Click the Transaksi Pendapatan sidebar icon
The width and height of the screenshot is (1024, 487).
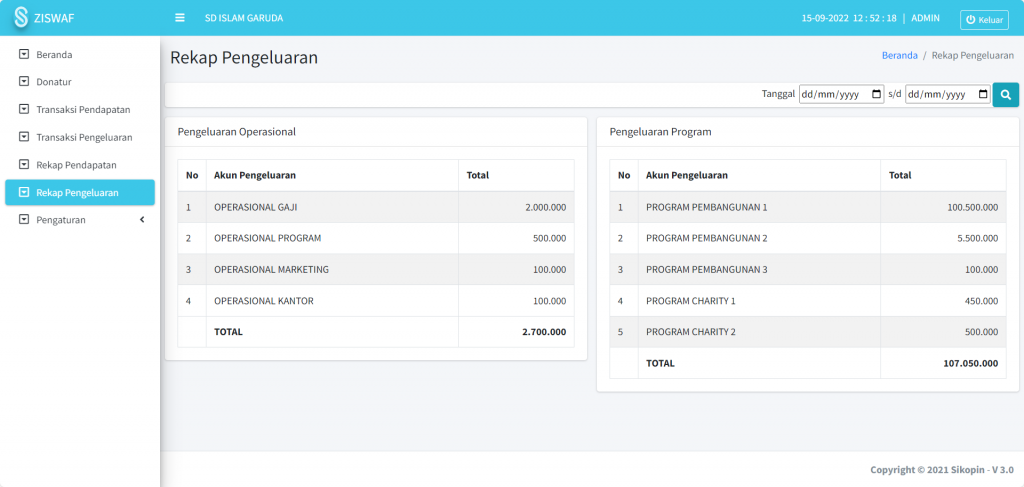pyautogui.click(x=24, y=110)
